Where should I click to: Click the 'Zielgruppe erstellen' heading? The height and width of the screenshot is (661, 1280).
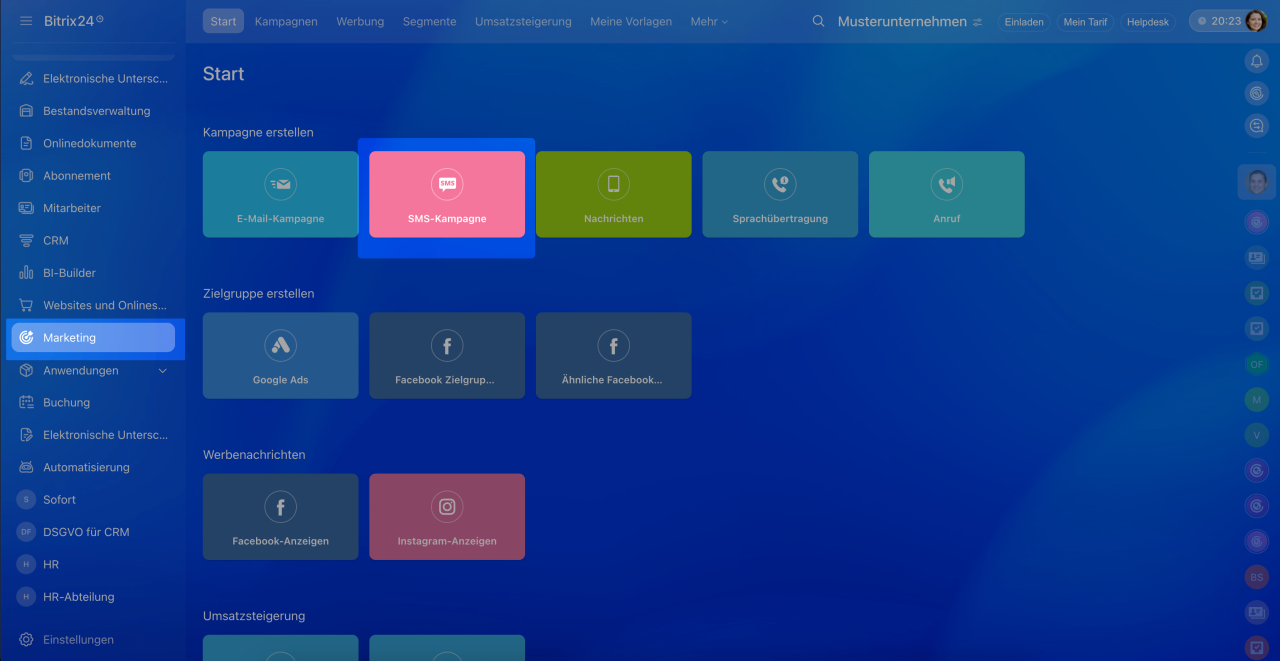[x=258, y=294]
